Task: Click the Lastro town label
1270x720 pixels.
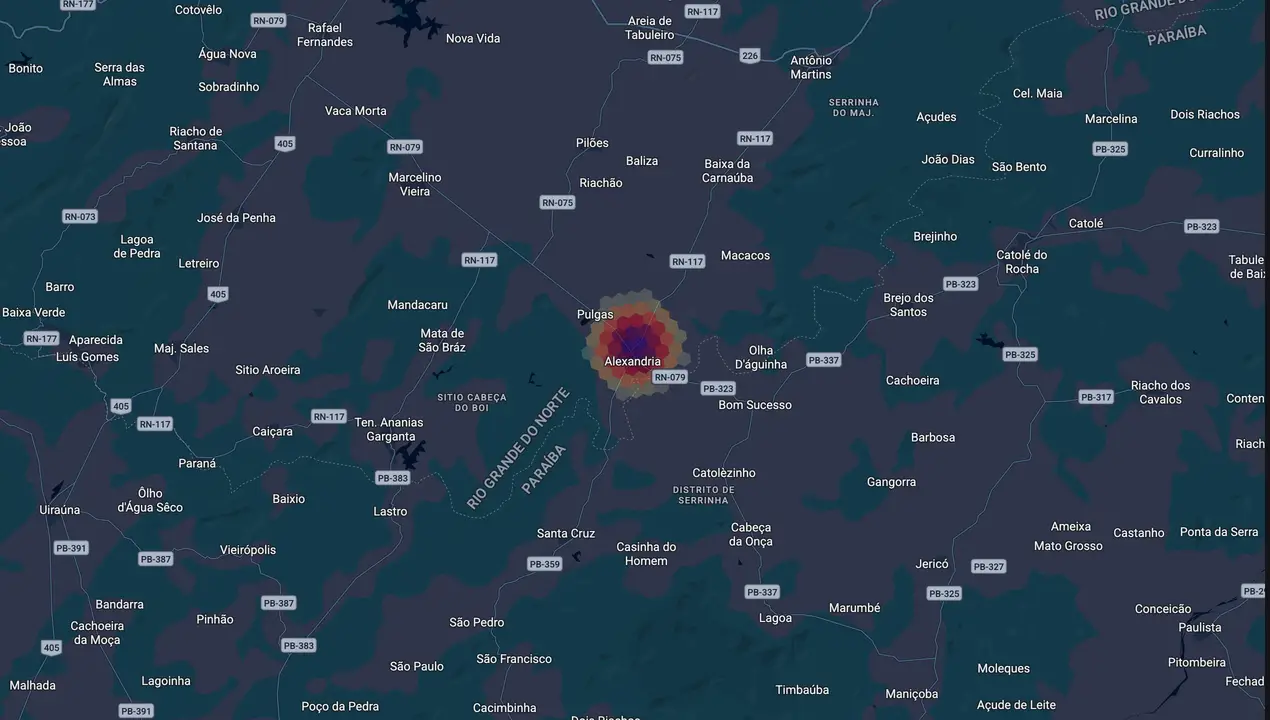Action: (x=390, y=511)
